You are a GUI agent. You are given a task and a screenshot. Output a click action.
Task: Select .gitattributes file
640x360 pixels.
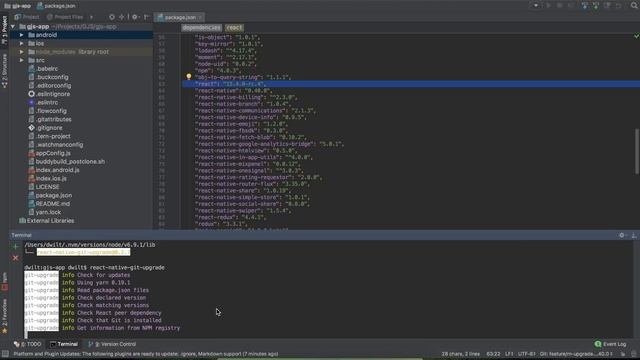point(50,120)
